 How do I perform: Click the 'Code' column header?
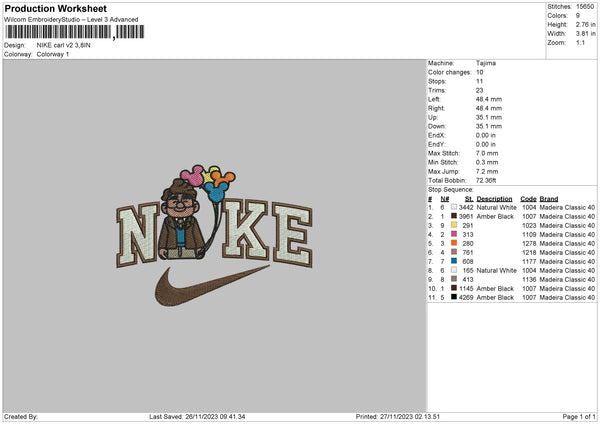click(x=528, y=199)
